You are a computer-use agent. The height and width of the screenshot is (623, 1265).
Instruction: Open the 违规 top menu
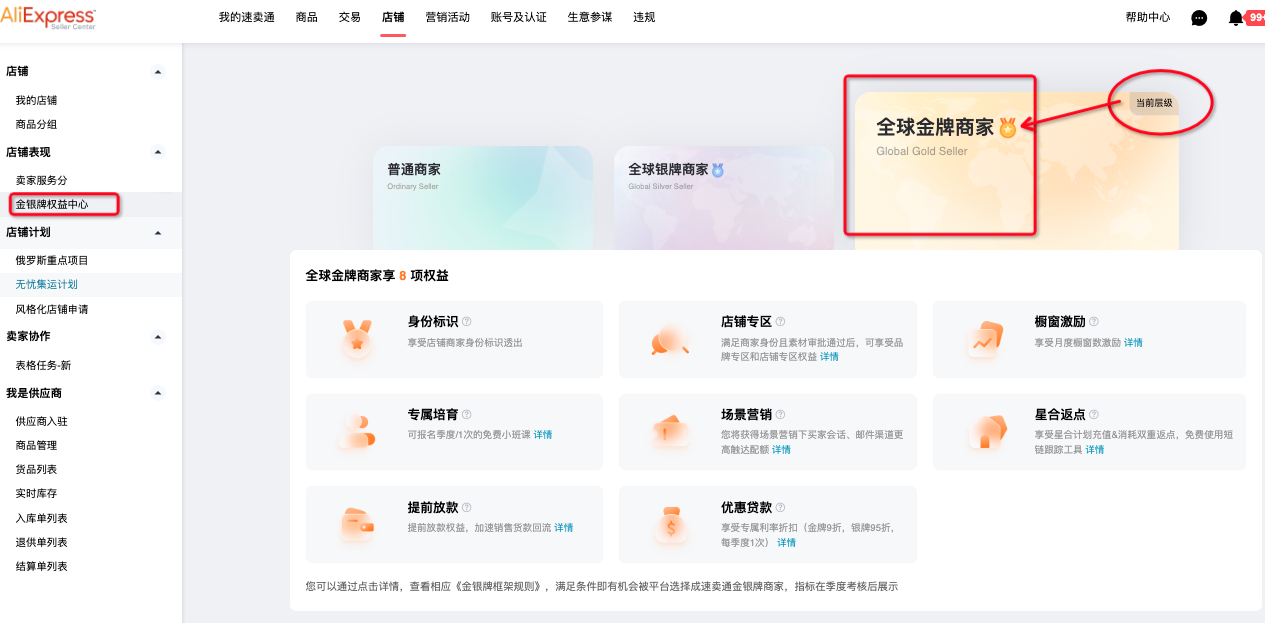tap(645, 17)
